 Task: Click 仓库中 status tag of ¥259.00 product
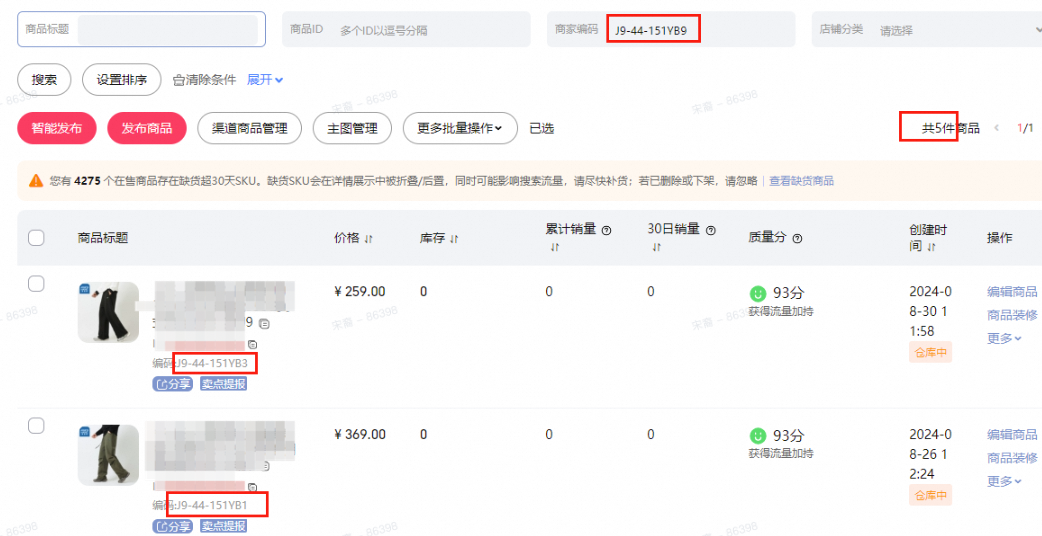[930, 353]
